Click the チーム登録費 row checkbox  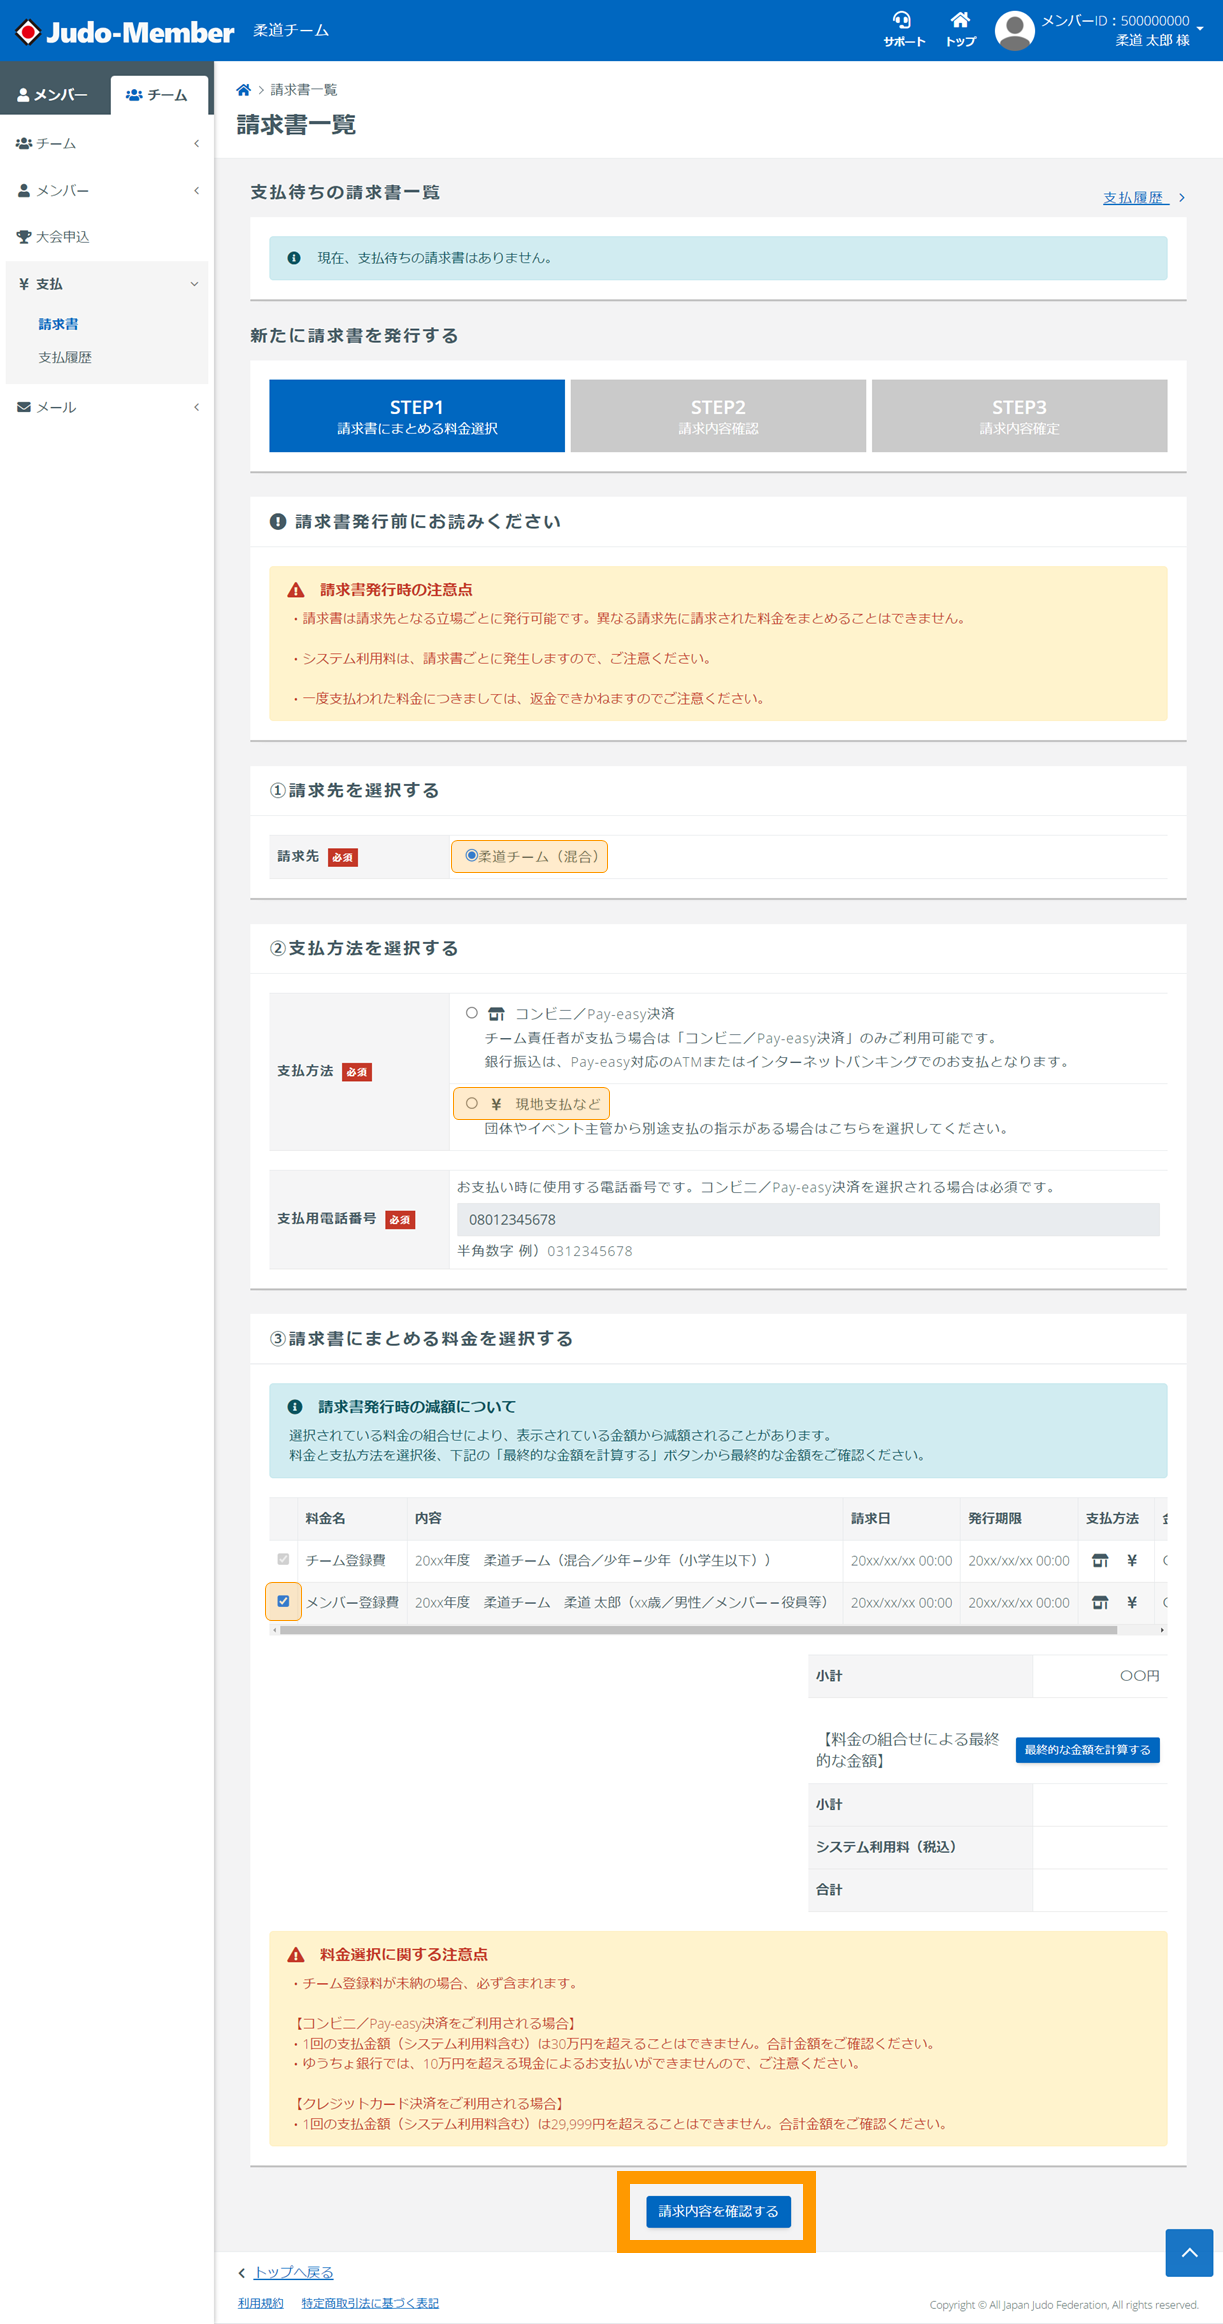point(283,1559)
